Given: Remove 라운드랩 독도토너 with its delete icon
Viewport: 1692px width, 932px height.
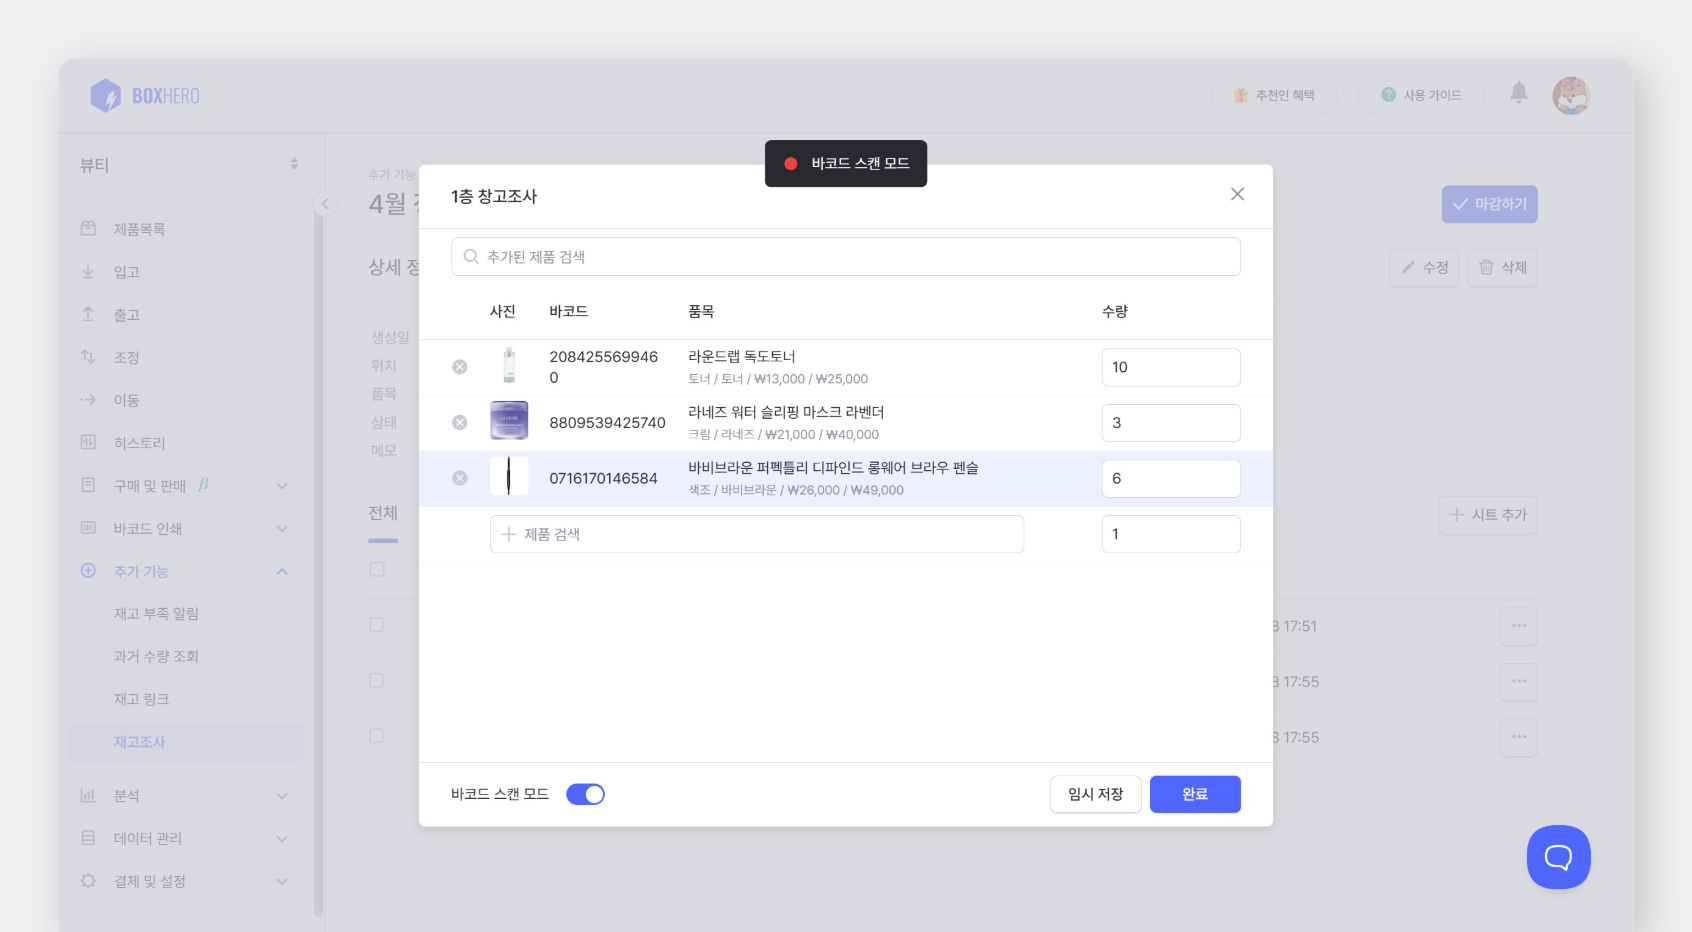Looking at the screenshot, I should (x=460, y=367).
